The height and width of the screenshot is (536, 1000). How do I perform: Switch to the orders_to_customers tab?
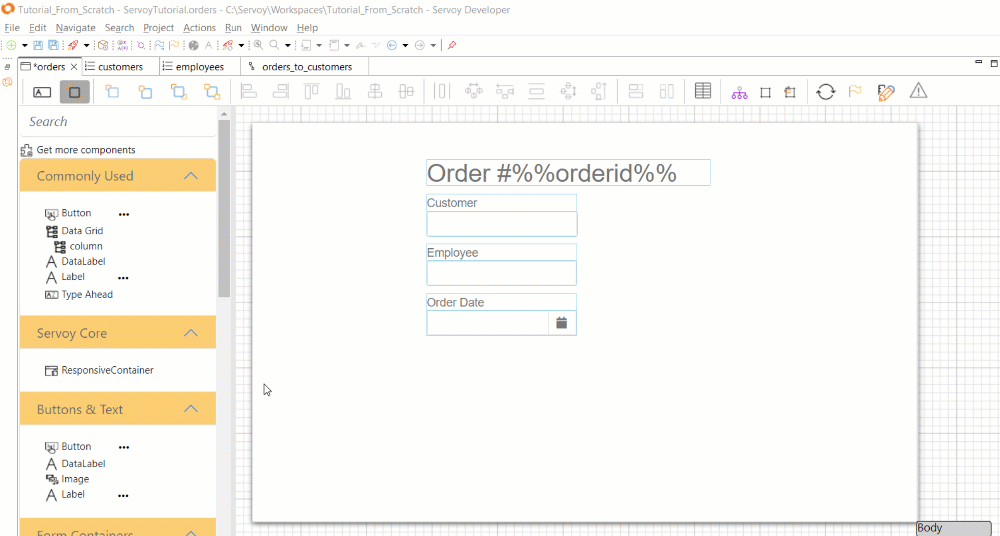point(306,67)
